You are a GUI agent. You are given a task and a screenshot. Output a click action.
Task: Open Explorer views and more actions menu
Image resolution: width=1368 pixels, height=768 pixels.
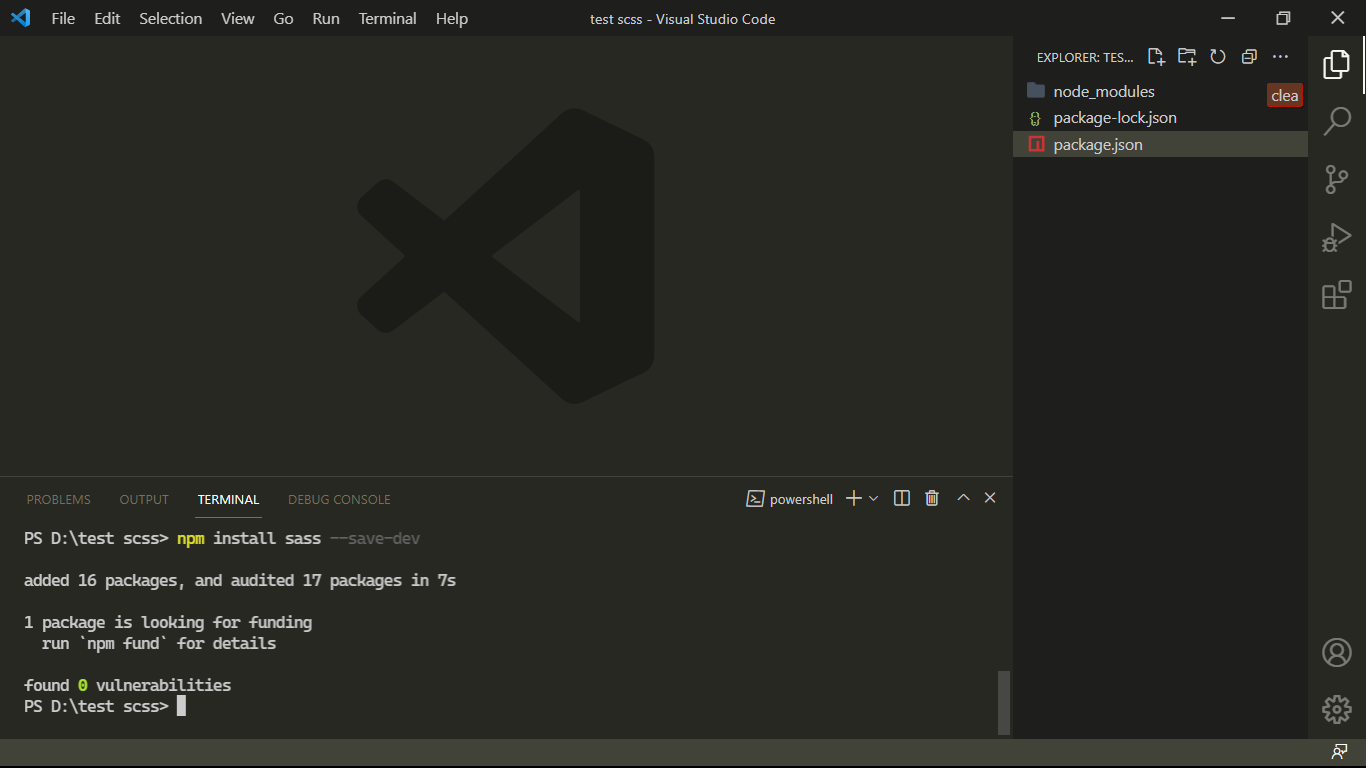1280,57
